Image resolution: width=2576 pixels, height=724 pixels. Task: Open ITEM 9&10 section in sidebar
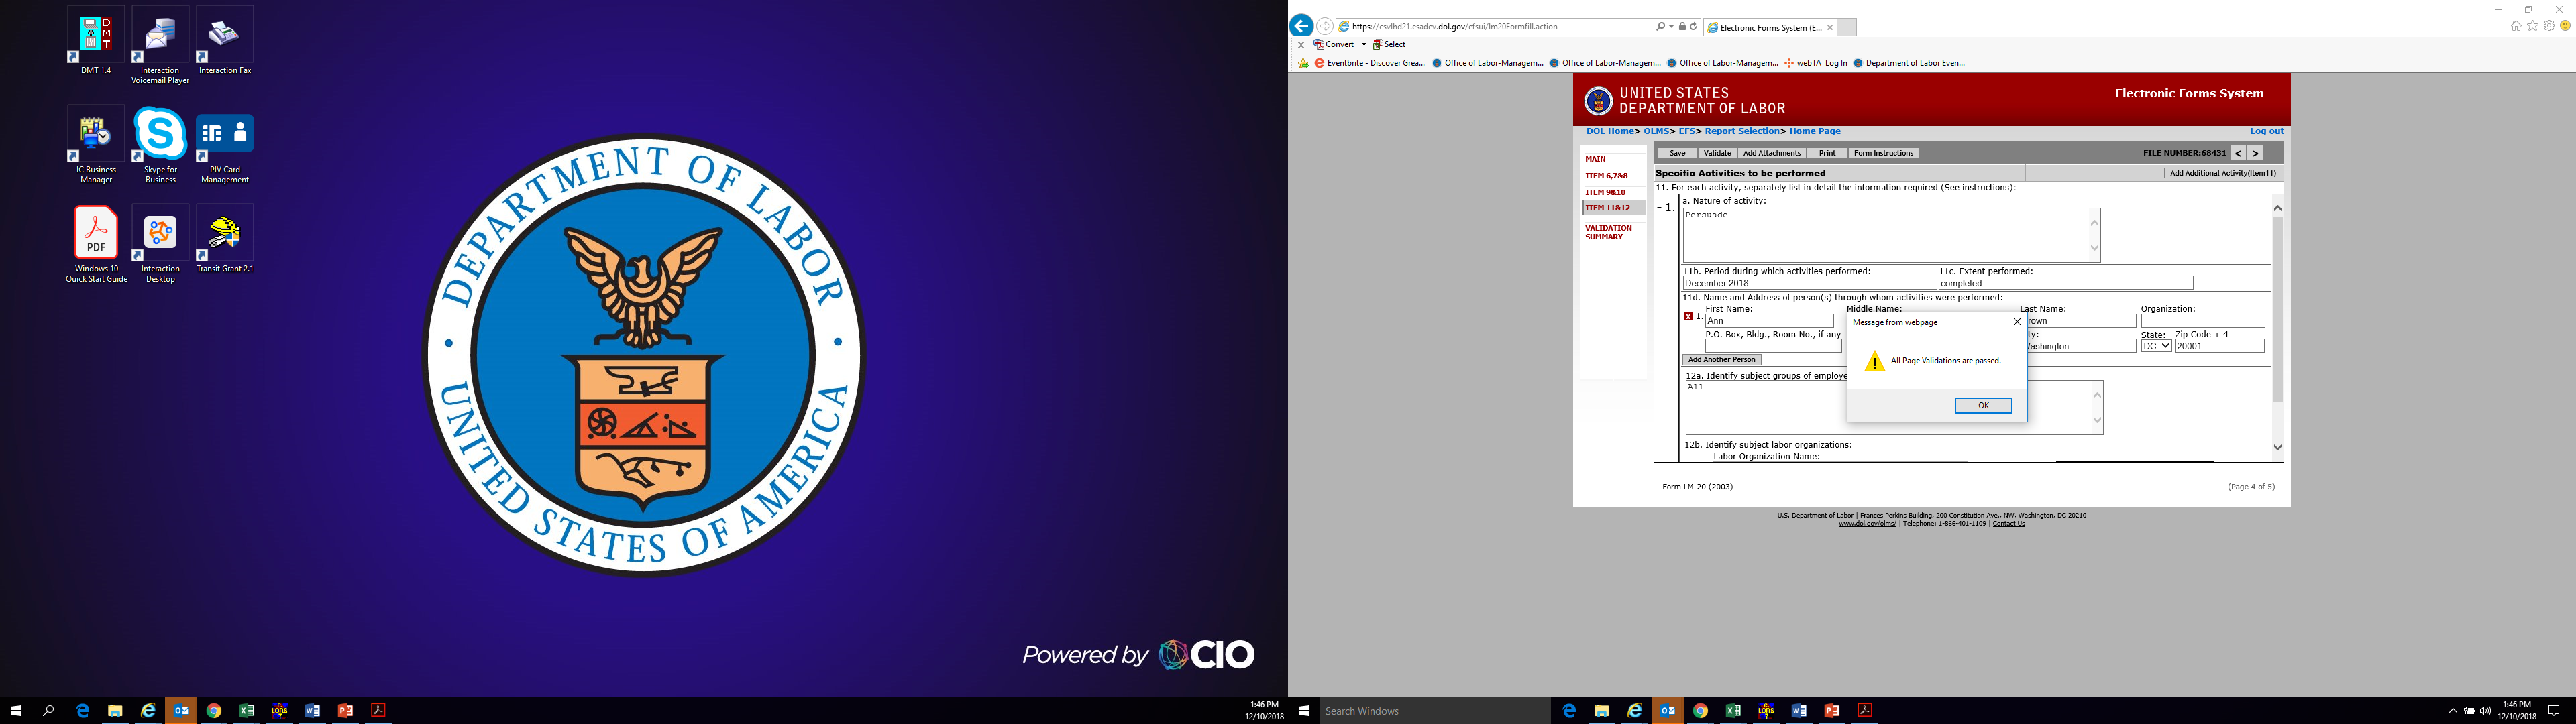point(1605,192)
